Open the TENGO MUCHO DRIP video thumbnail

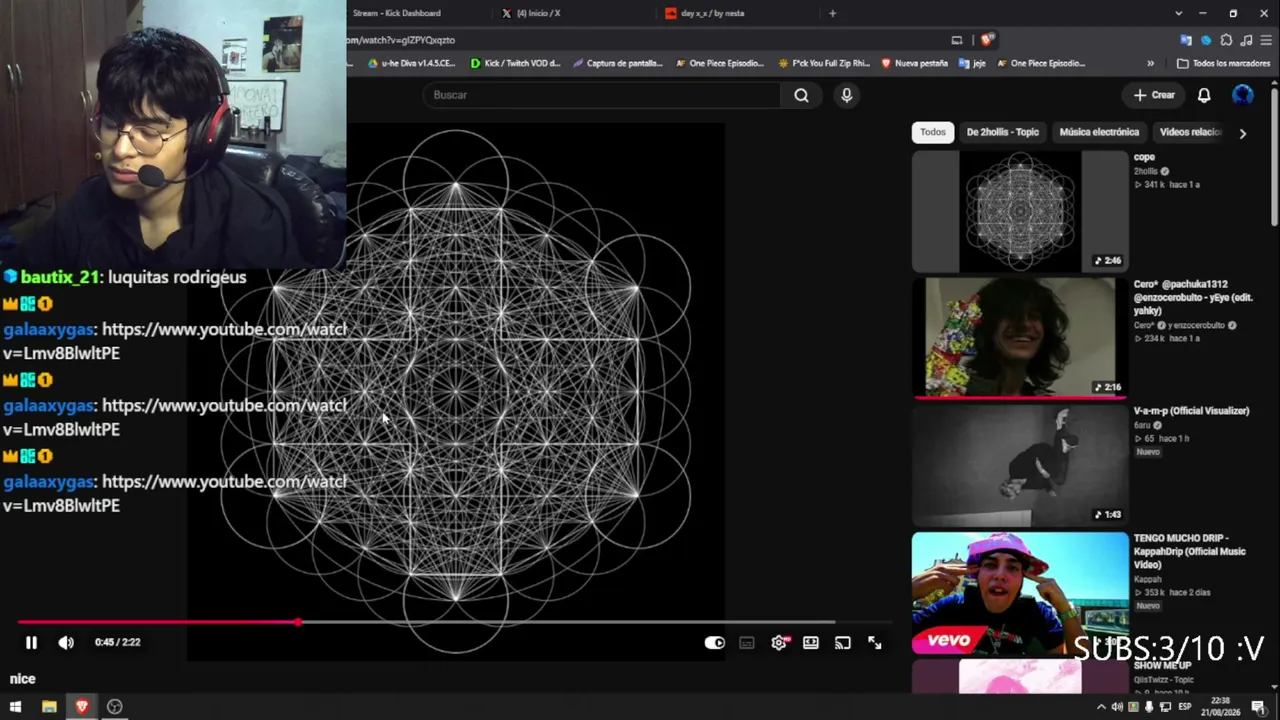(1020, 593)
